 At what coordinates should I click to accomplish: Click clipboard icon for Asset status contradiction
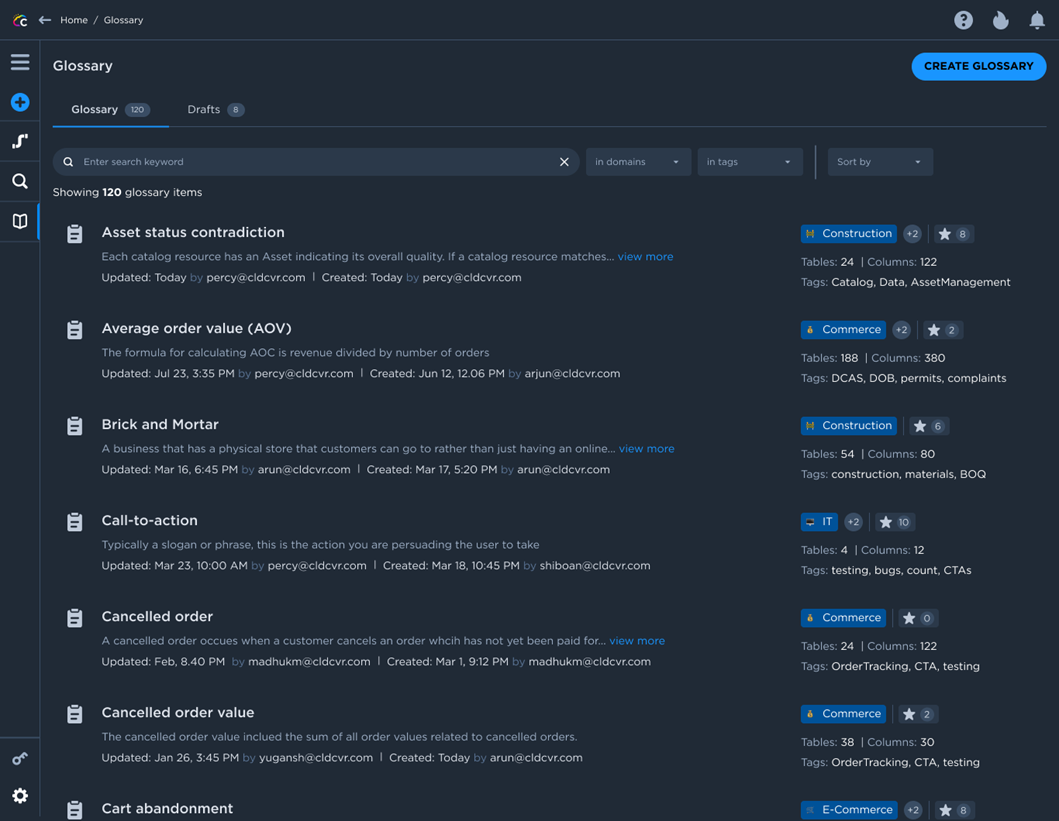click(x=74, y=234)
